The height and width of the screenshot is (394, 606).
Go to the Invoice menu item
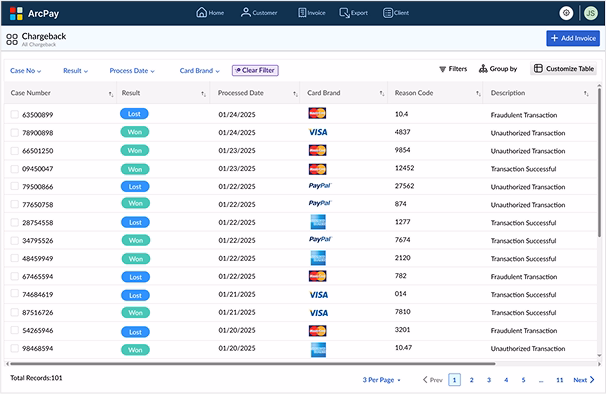(312, 13)
